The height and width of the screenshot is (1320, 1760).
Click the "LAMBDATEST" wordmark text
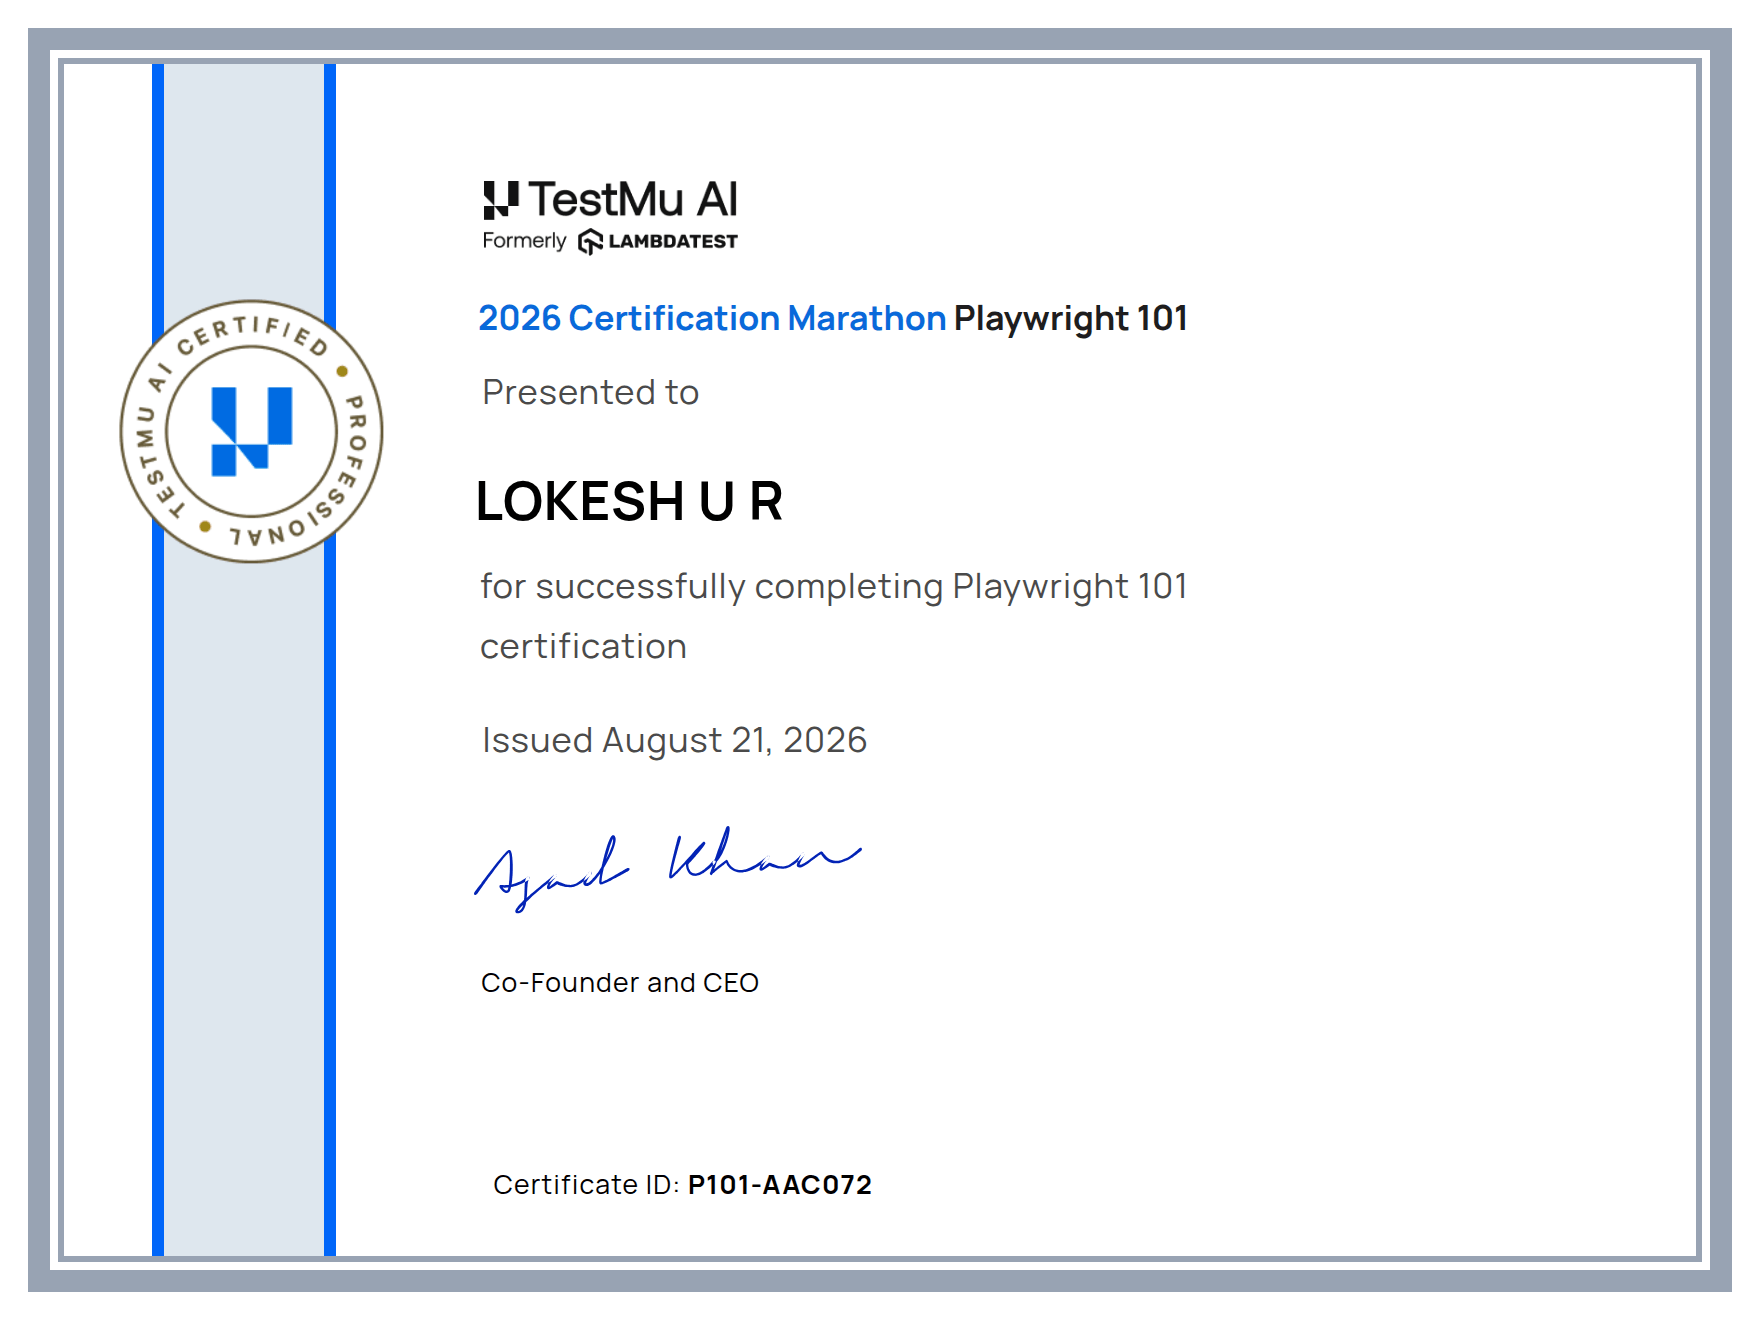click(x=673, y=242)
